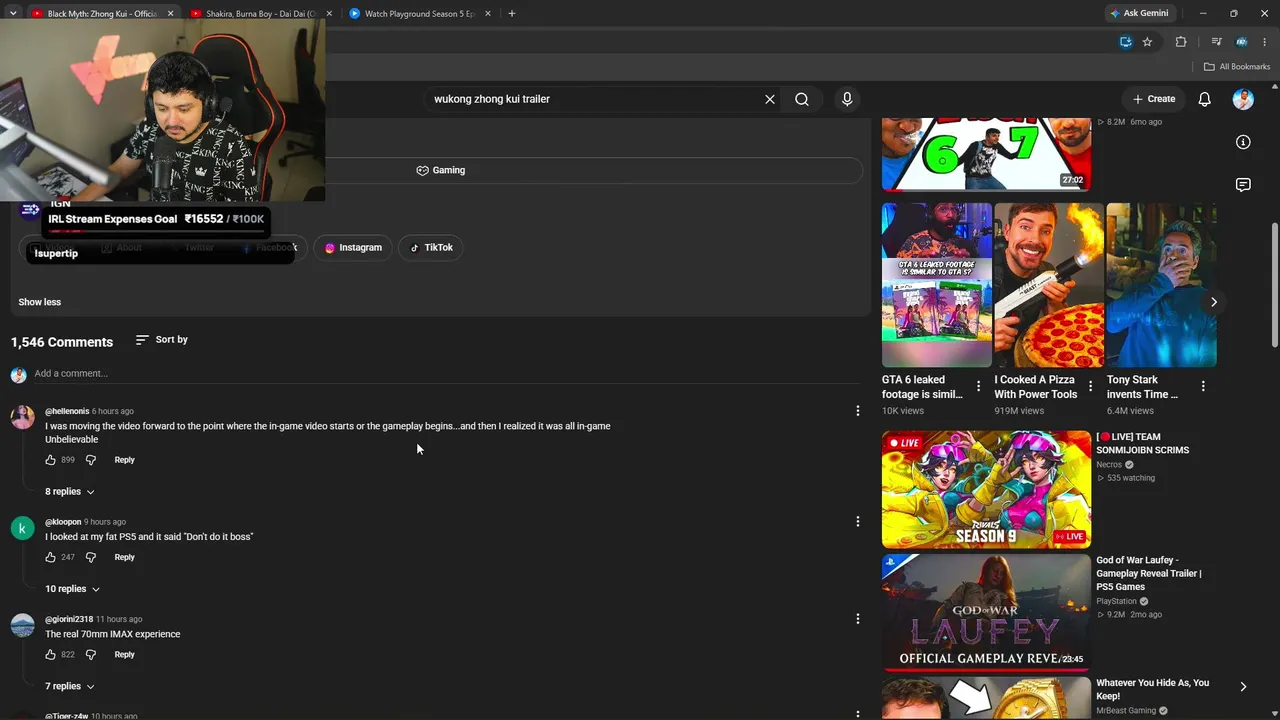Open the 27:02 video thumbnail
1280x720 pixels.
click(x=986, y=154)
